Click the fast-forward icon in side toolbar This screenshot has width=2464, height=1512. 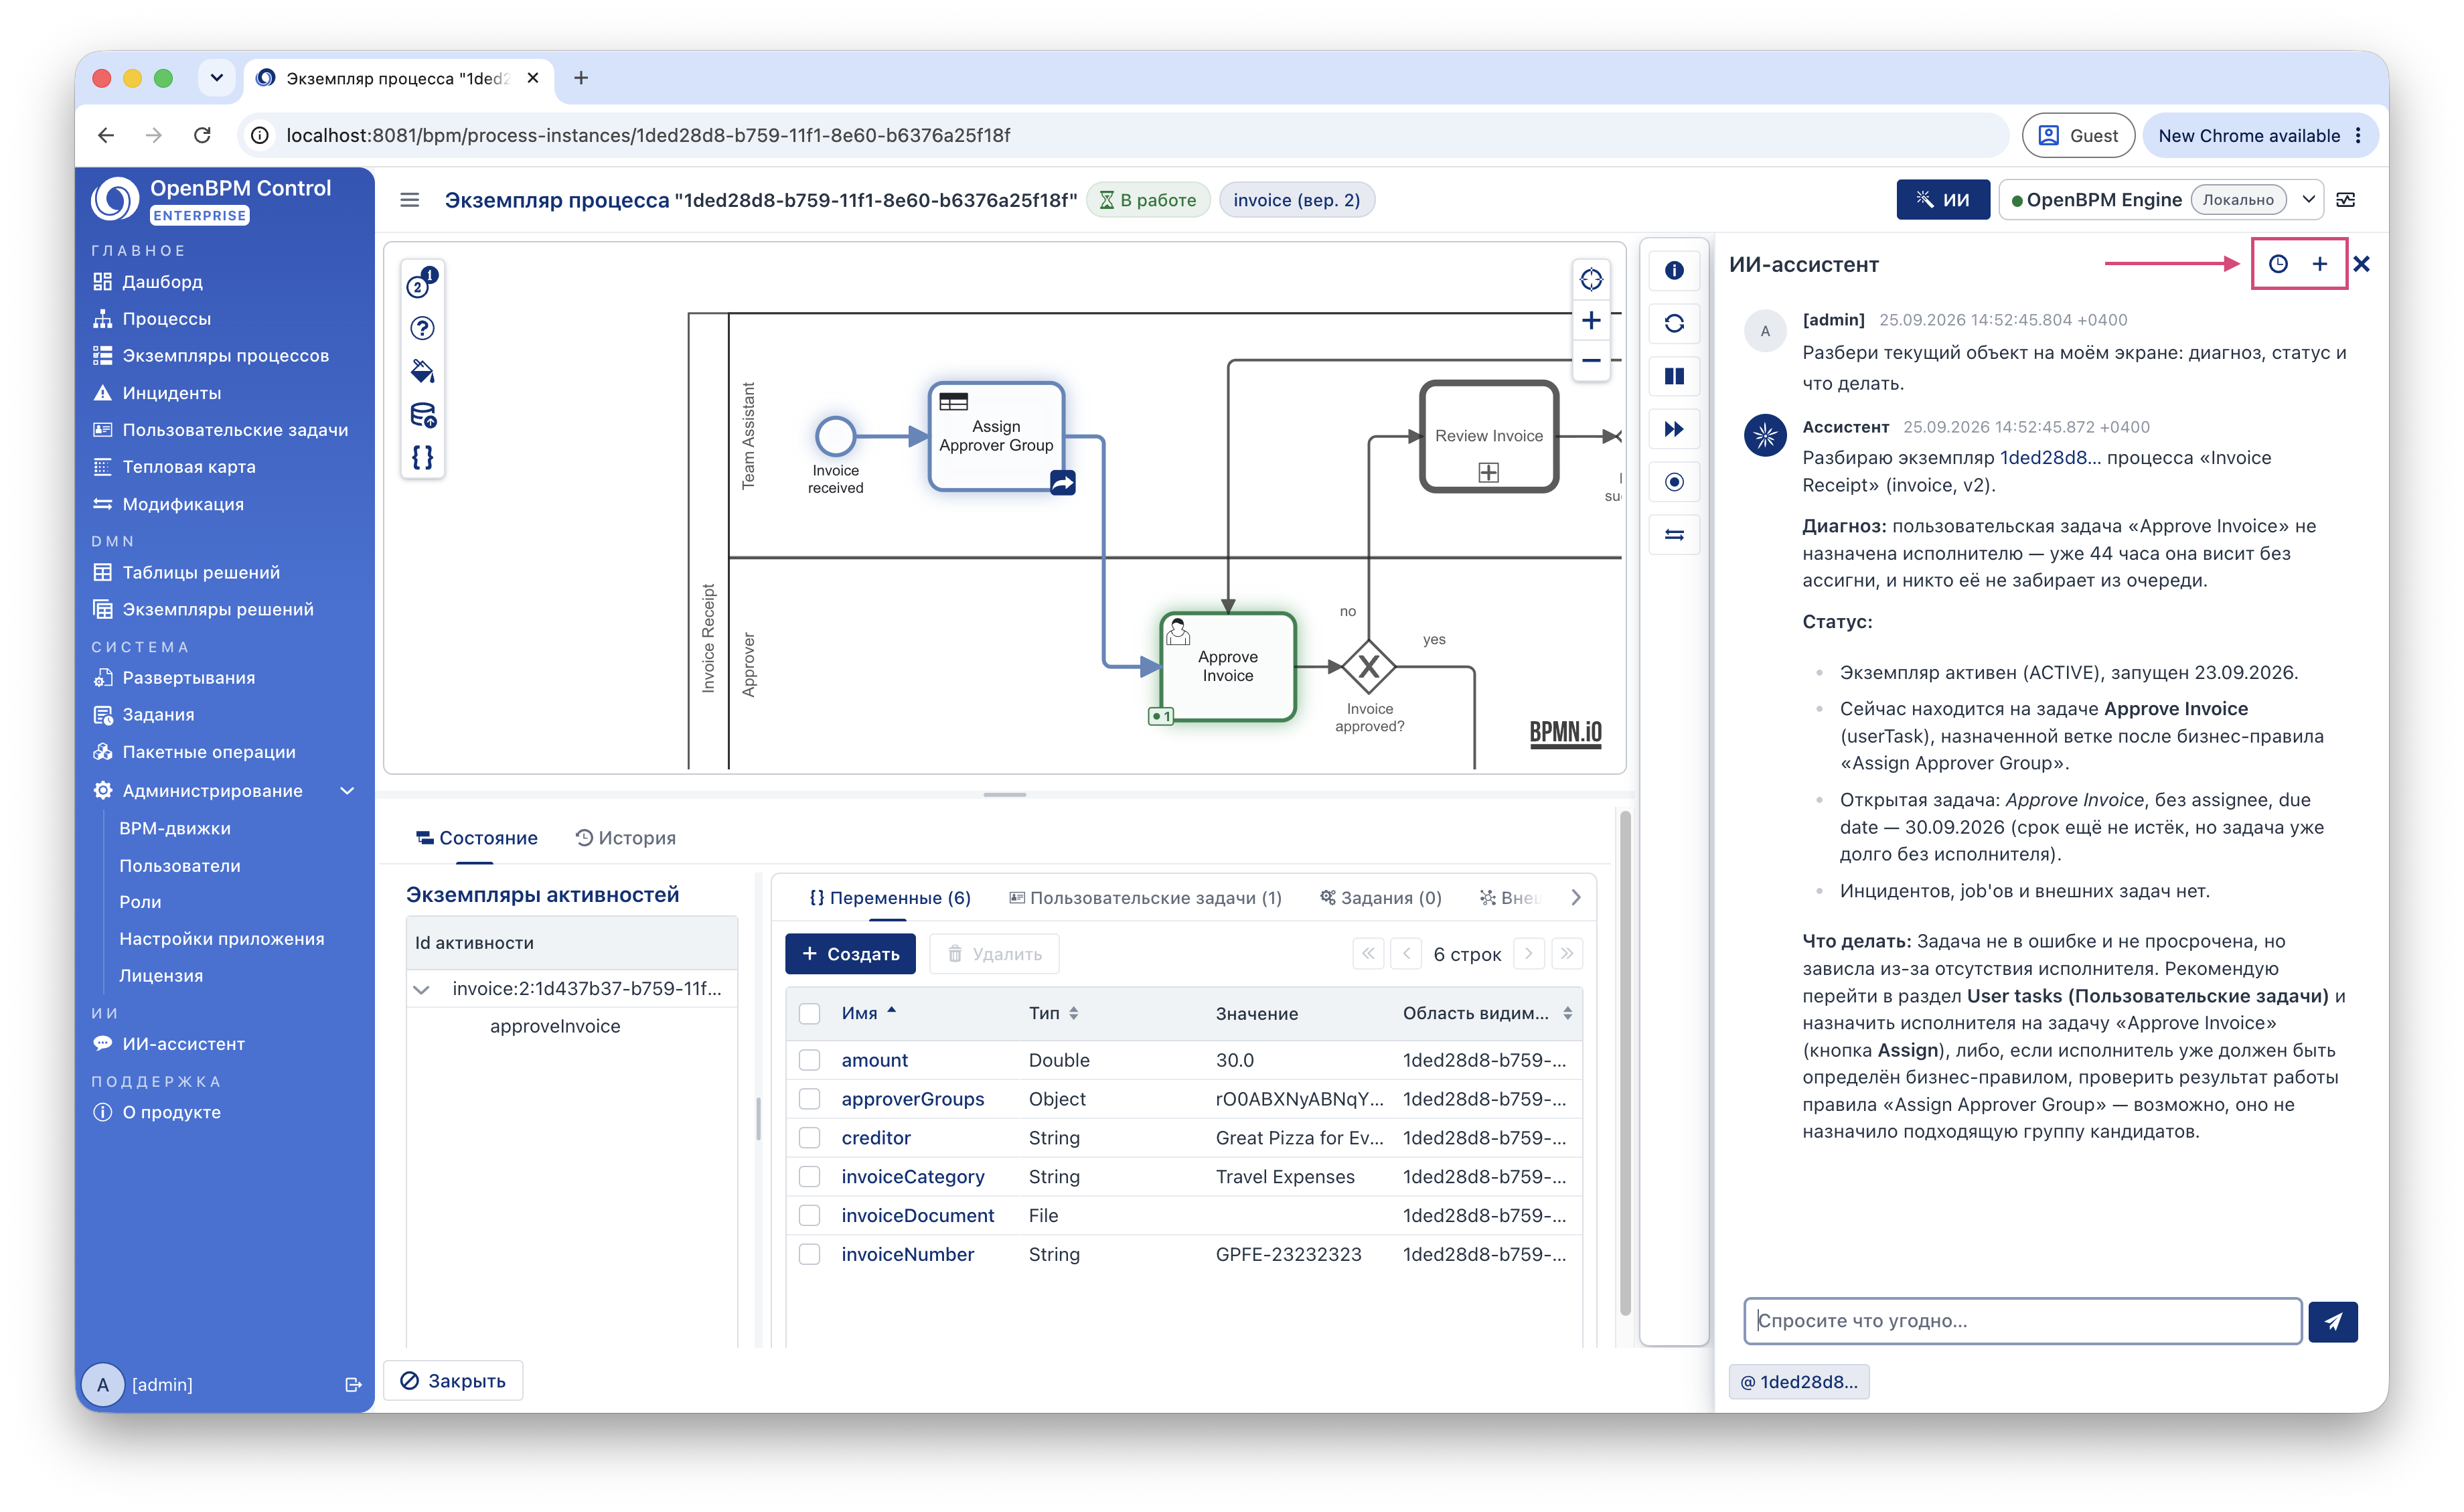(x=1674, y=429)
